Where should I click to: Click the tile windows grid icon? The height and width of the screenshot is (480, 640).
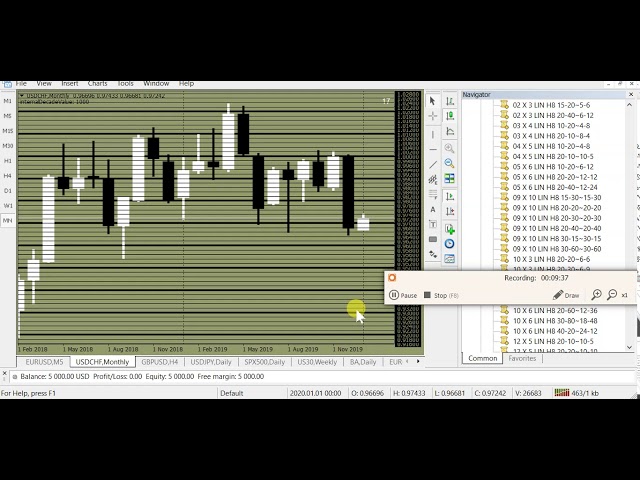(449, 179)
